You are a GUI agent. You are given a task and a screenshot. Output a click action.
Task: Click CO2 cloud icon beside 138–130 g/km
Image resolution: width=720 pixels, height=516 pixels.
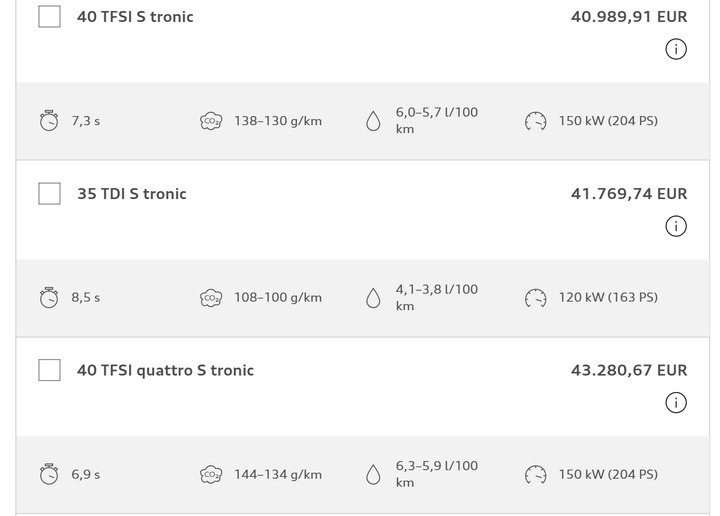pos(211,121)
